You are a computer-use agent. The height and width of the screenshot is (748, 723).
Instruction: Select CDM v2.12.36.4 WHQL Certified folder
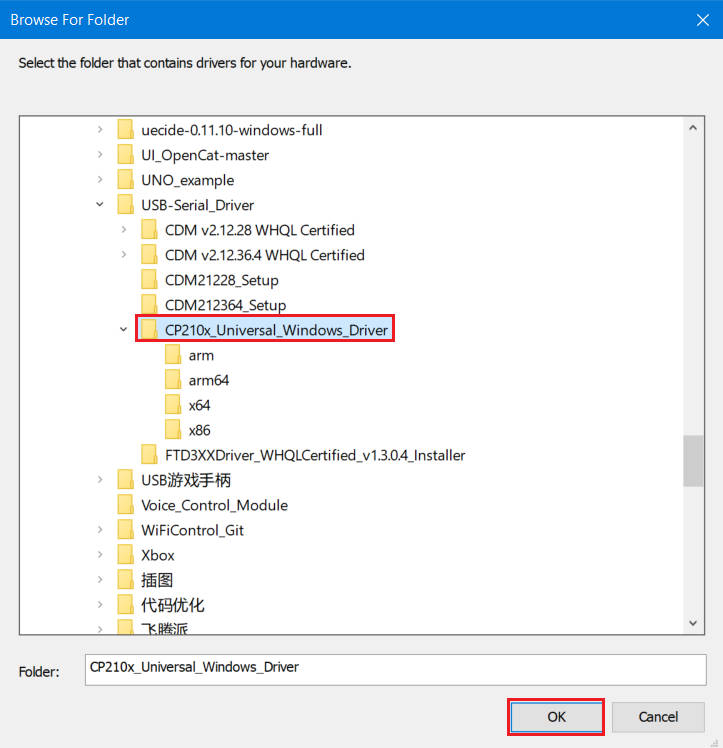[264, 255]
